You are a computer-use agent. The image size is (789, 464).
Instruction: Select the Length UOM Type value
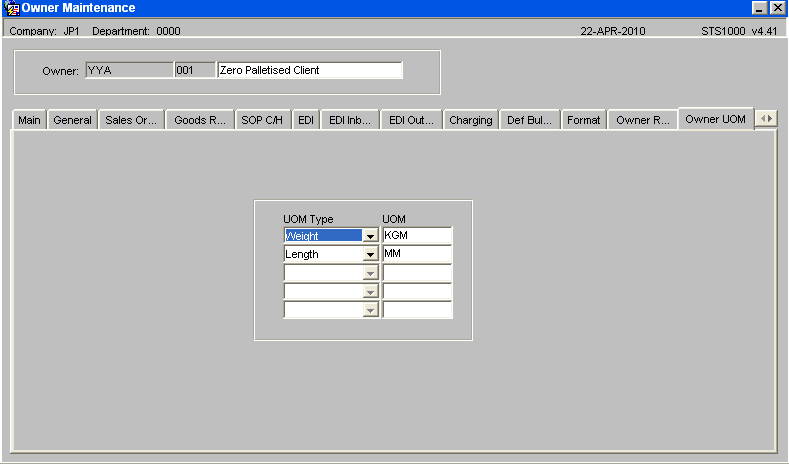pyautogui.click(x=323, y=254)
